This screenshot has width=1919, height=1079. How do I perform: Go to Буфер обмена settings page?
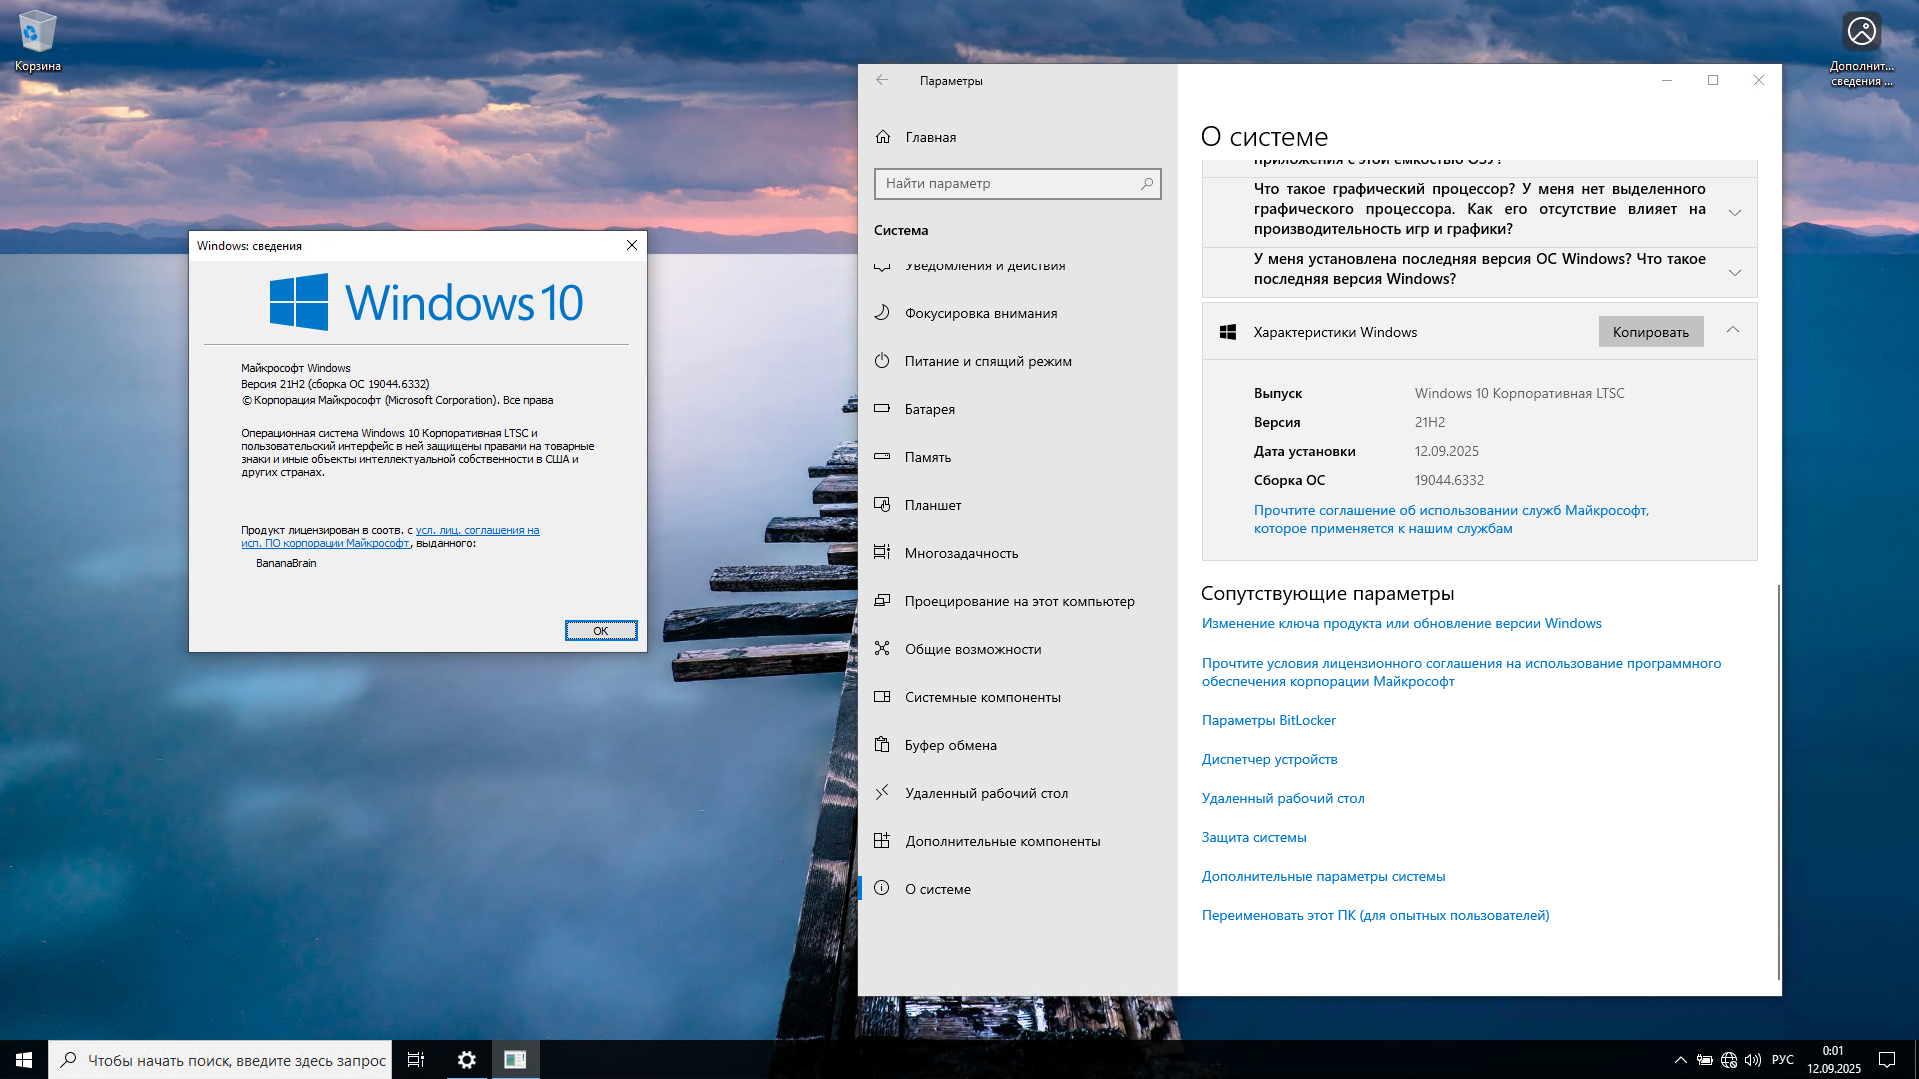1018,745
